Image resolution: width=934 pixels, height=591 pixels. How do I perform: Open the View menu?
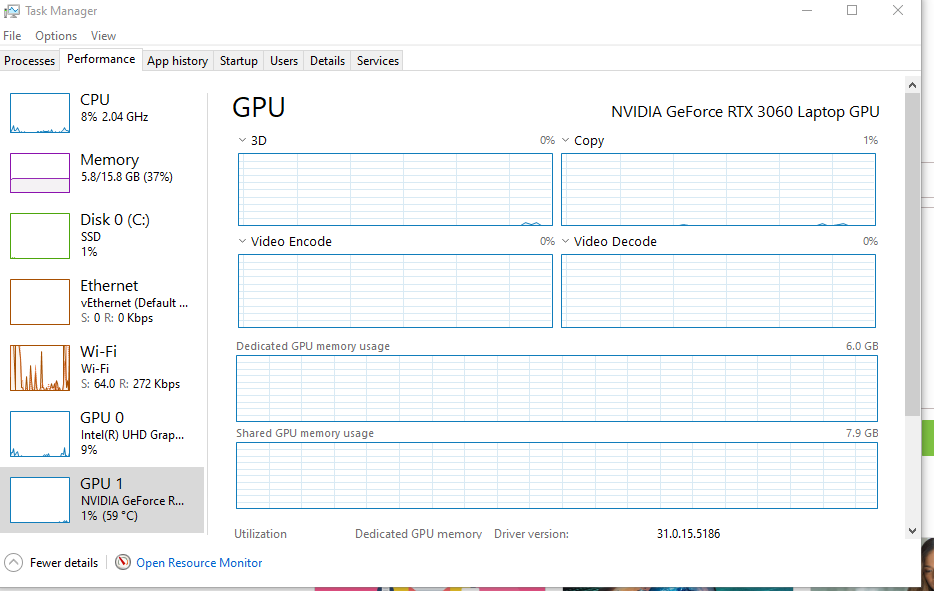click(x=103, y=36)
